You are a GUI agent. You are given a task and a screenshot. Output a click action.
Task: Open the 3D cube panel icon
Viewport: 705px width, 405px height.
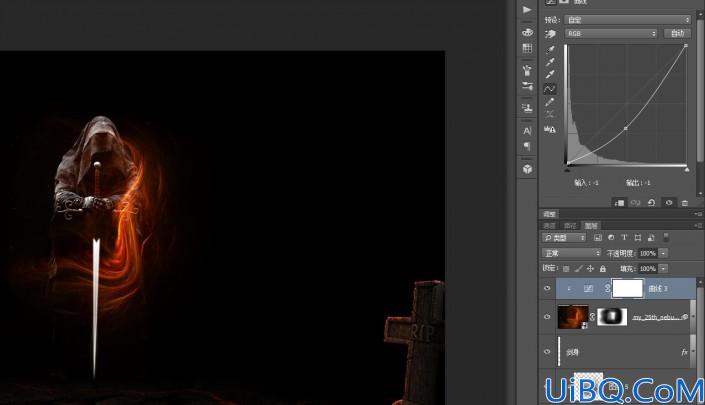point(527,169)
